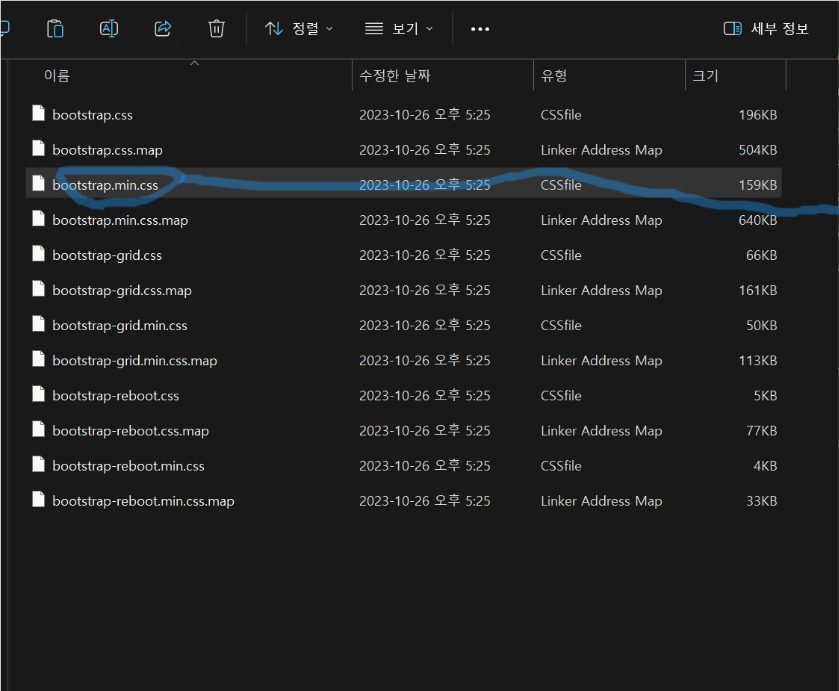Click the 33KB size of bootstrap-reboot.min.css.map
839x691 pixels.
[761, 500]
